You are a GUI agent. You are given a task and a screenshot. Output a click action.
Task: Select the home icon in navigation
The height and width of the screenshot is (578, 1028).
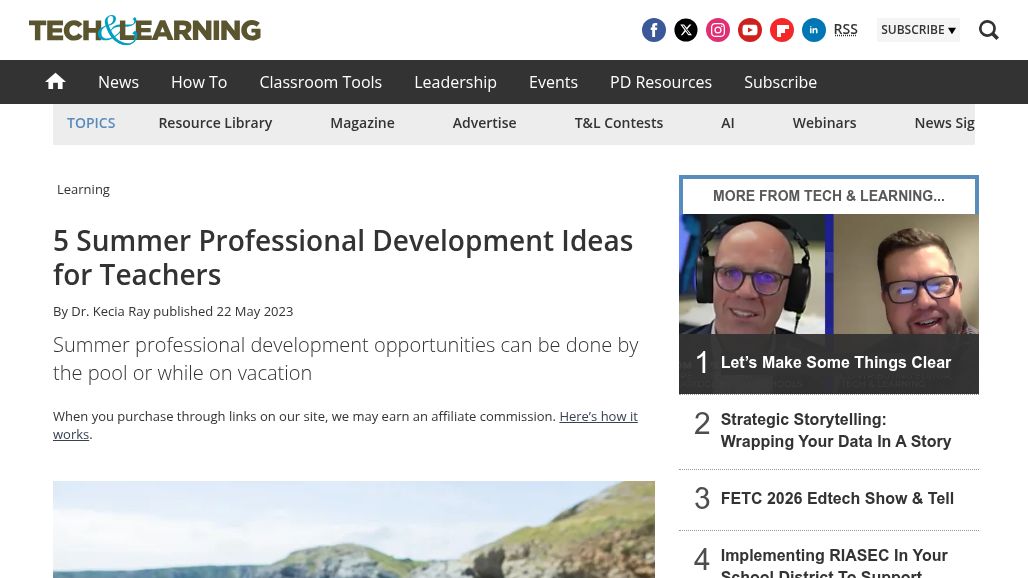tap(55, 81)
